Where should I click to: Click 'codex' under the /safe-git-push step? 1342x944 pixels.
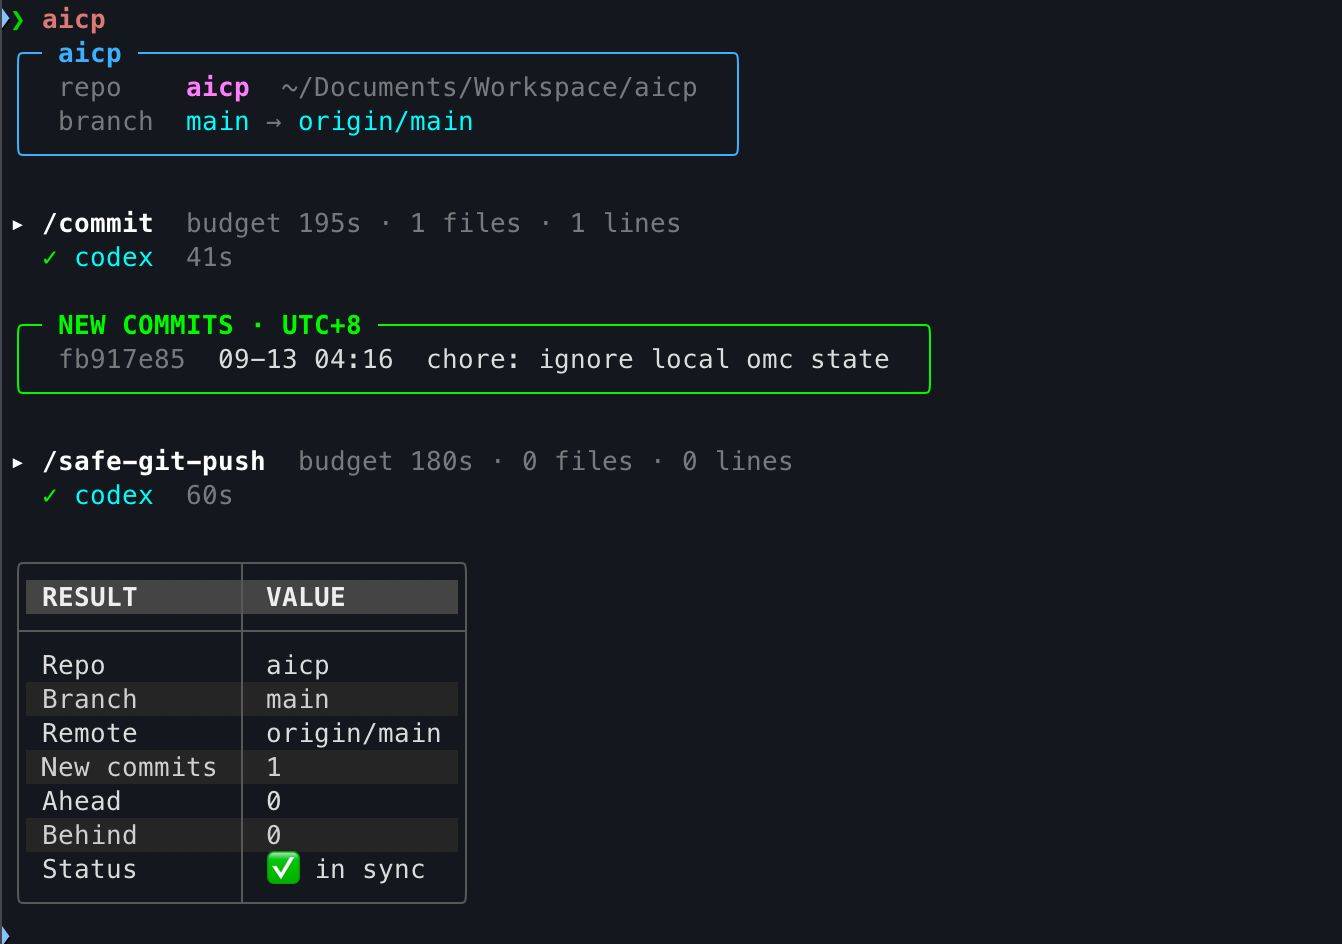[x=114, y=496]
